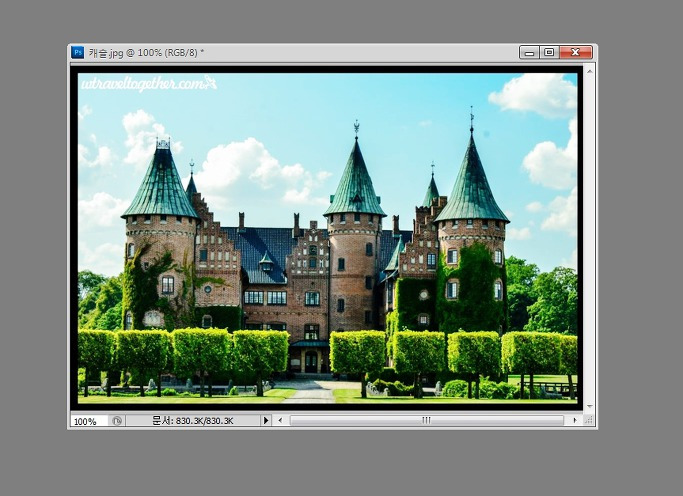683x496 pixels.
Task: Click the window resize grip at the corner
Action: [589, 421]
